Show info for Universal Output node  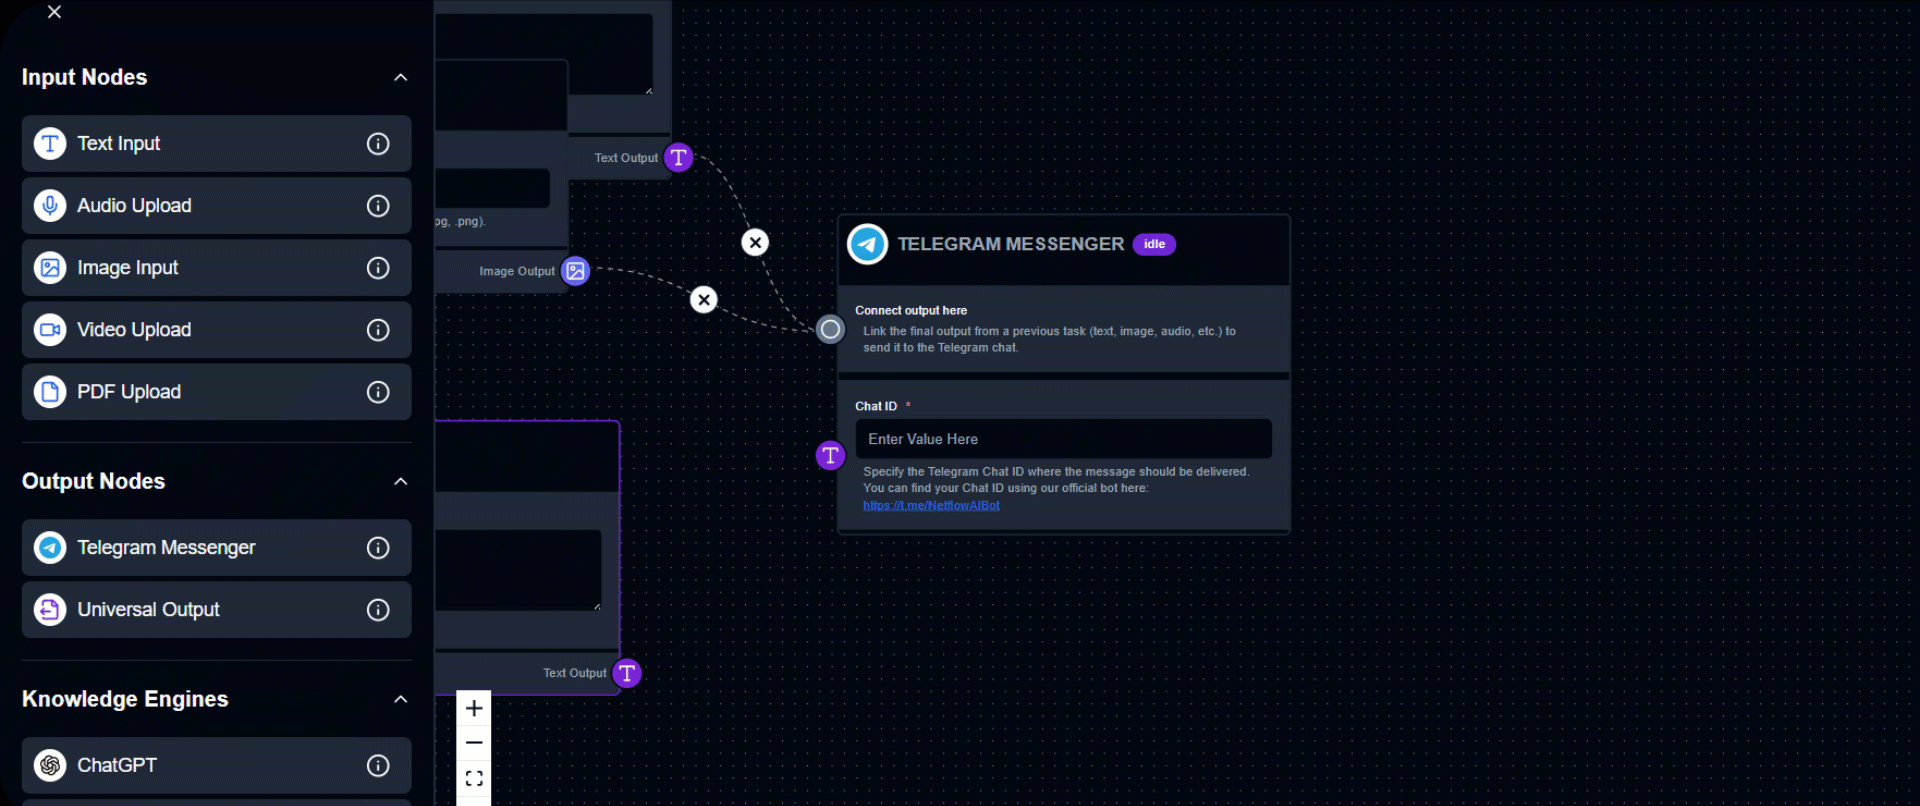pos(378,610)
